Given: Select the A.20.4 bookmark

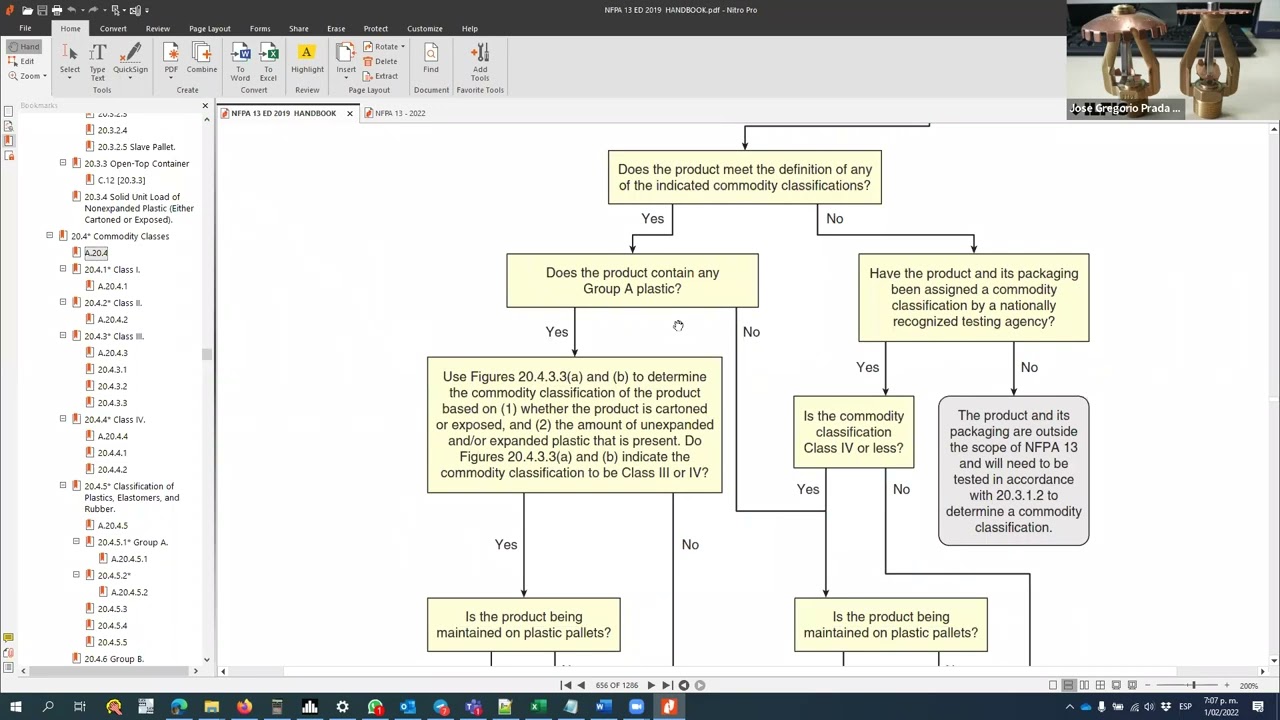Looking at the screenshot, I should pos(96,253).
